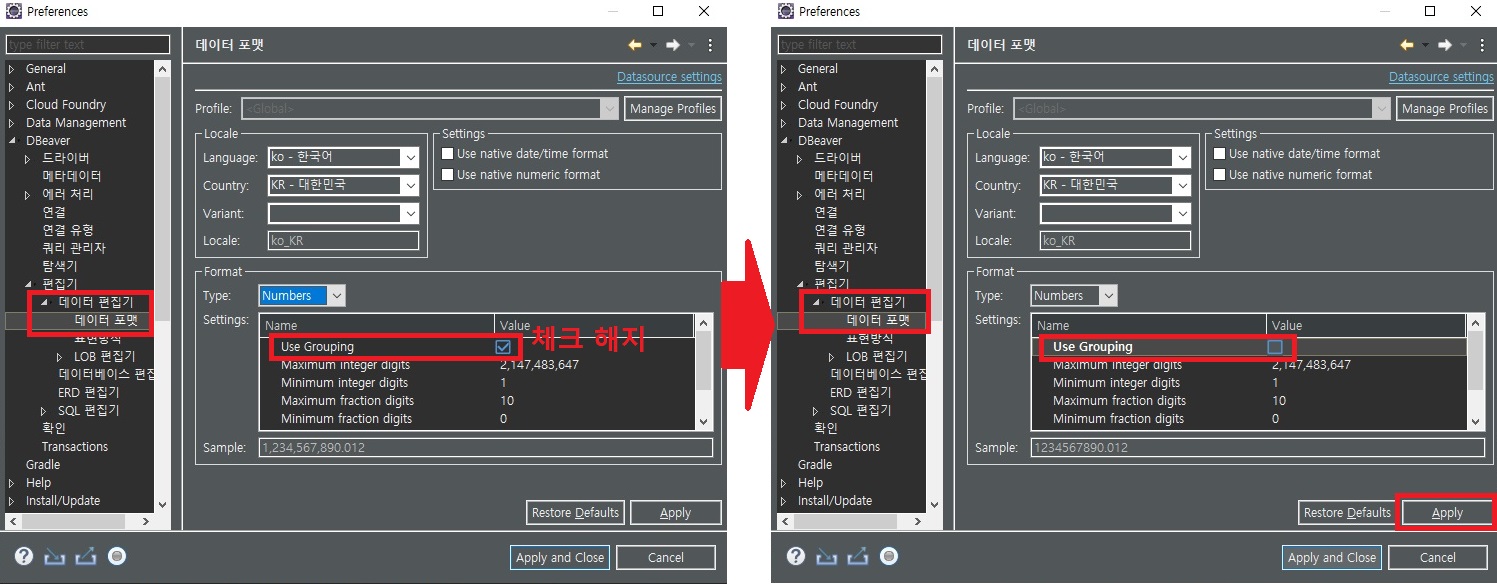
Task: Enable Use native date/time format in left window
Action: (x=447, y=154)
